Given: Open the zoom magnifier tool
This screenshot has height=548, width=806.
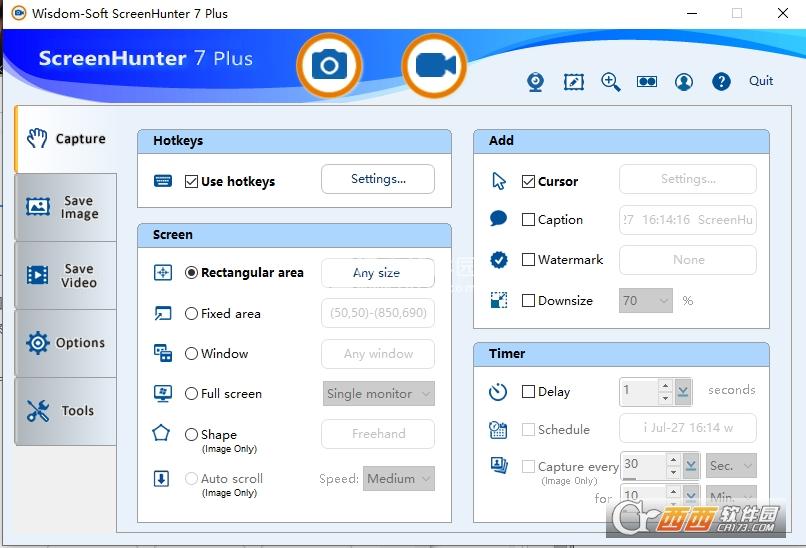Looking at the screenshot, I should point(610,82).
